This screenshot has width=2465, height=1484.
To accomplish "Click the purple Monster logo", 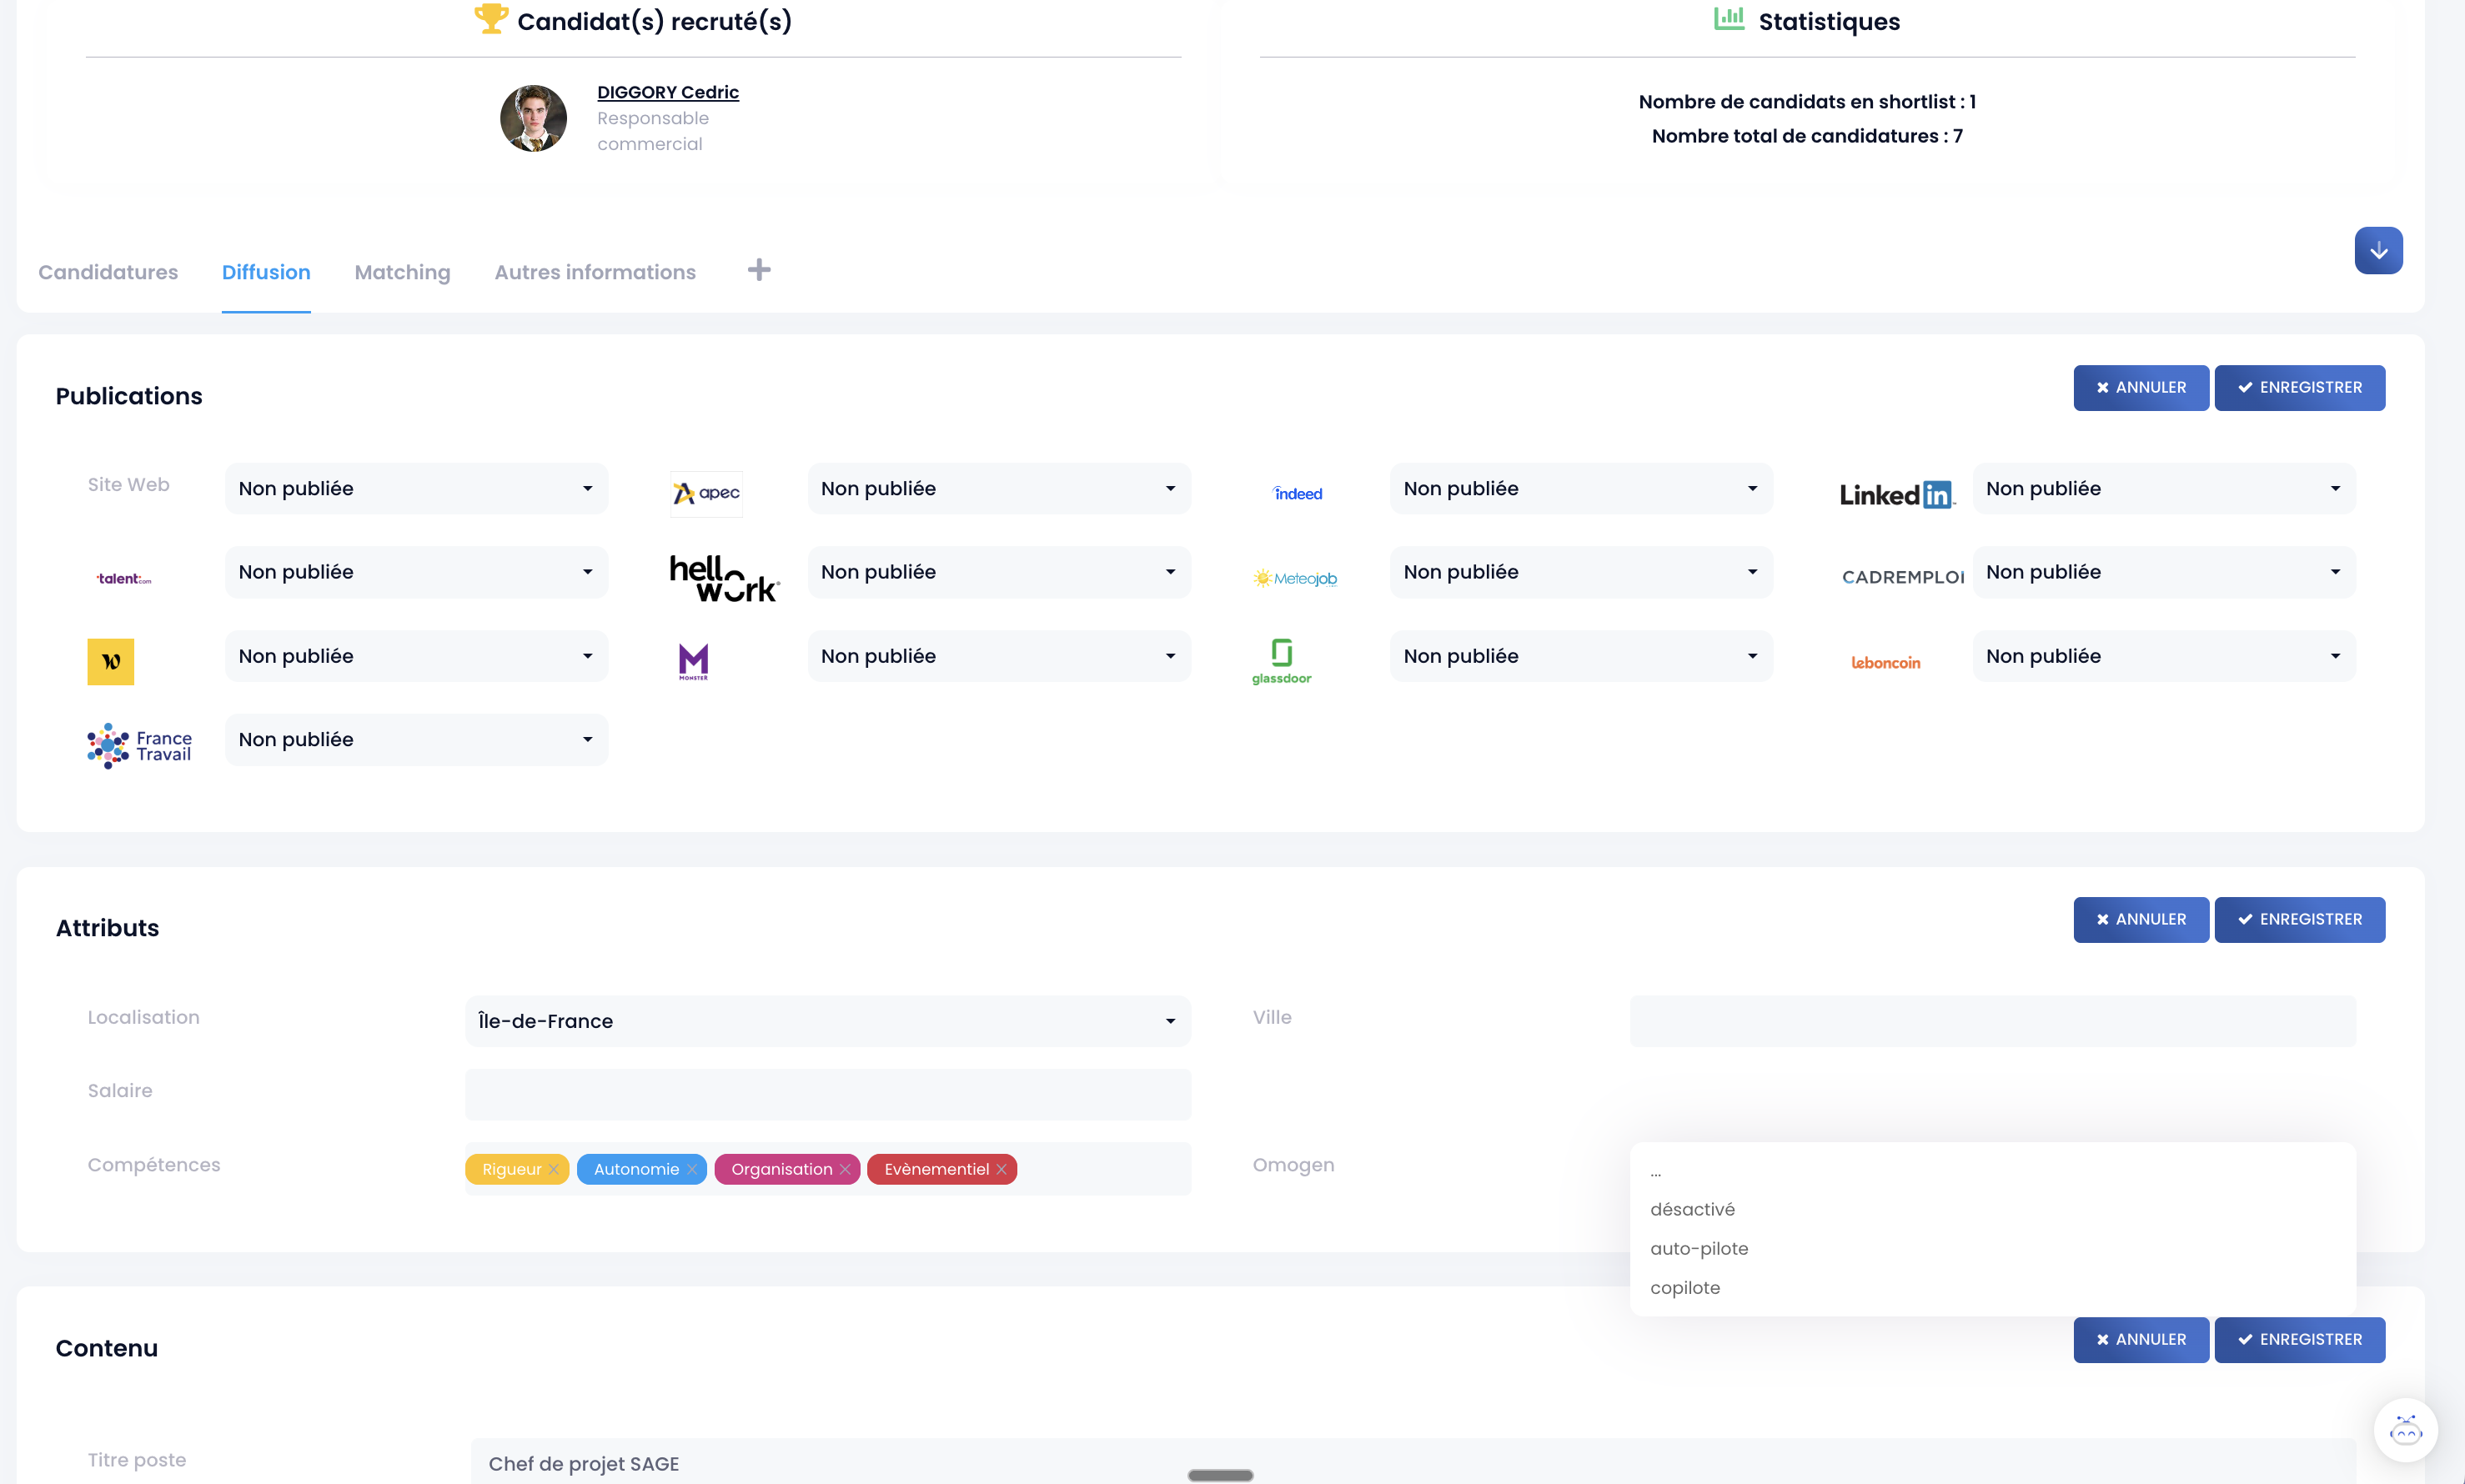I will tap(693, 661).
